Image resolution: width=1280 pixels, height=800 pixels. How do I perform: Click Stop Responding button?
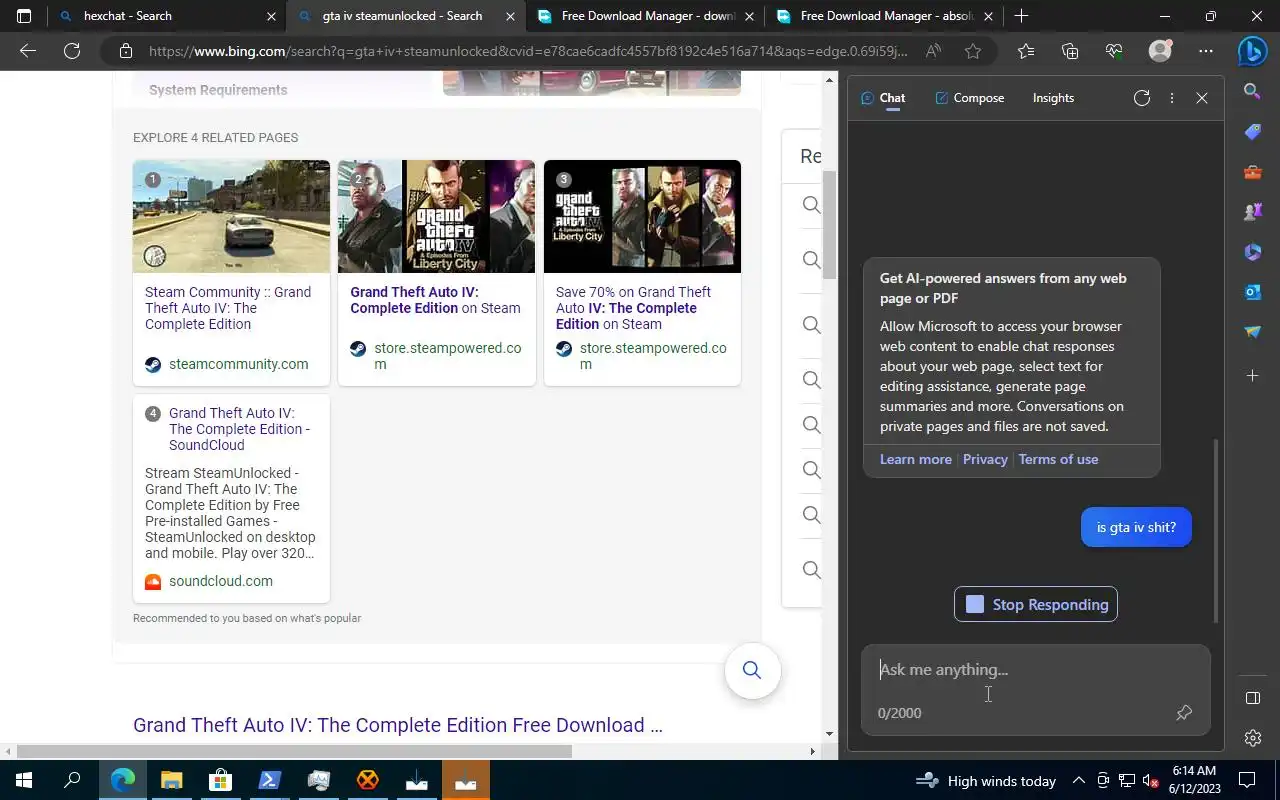(x=1036, y=604)
